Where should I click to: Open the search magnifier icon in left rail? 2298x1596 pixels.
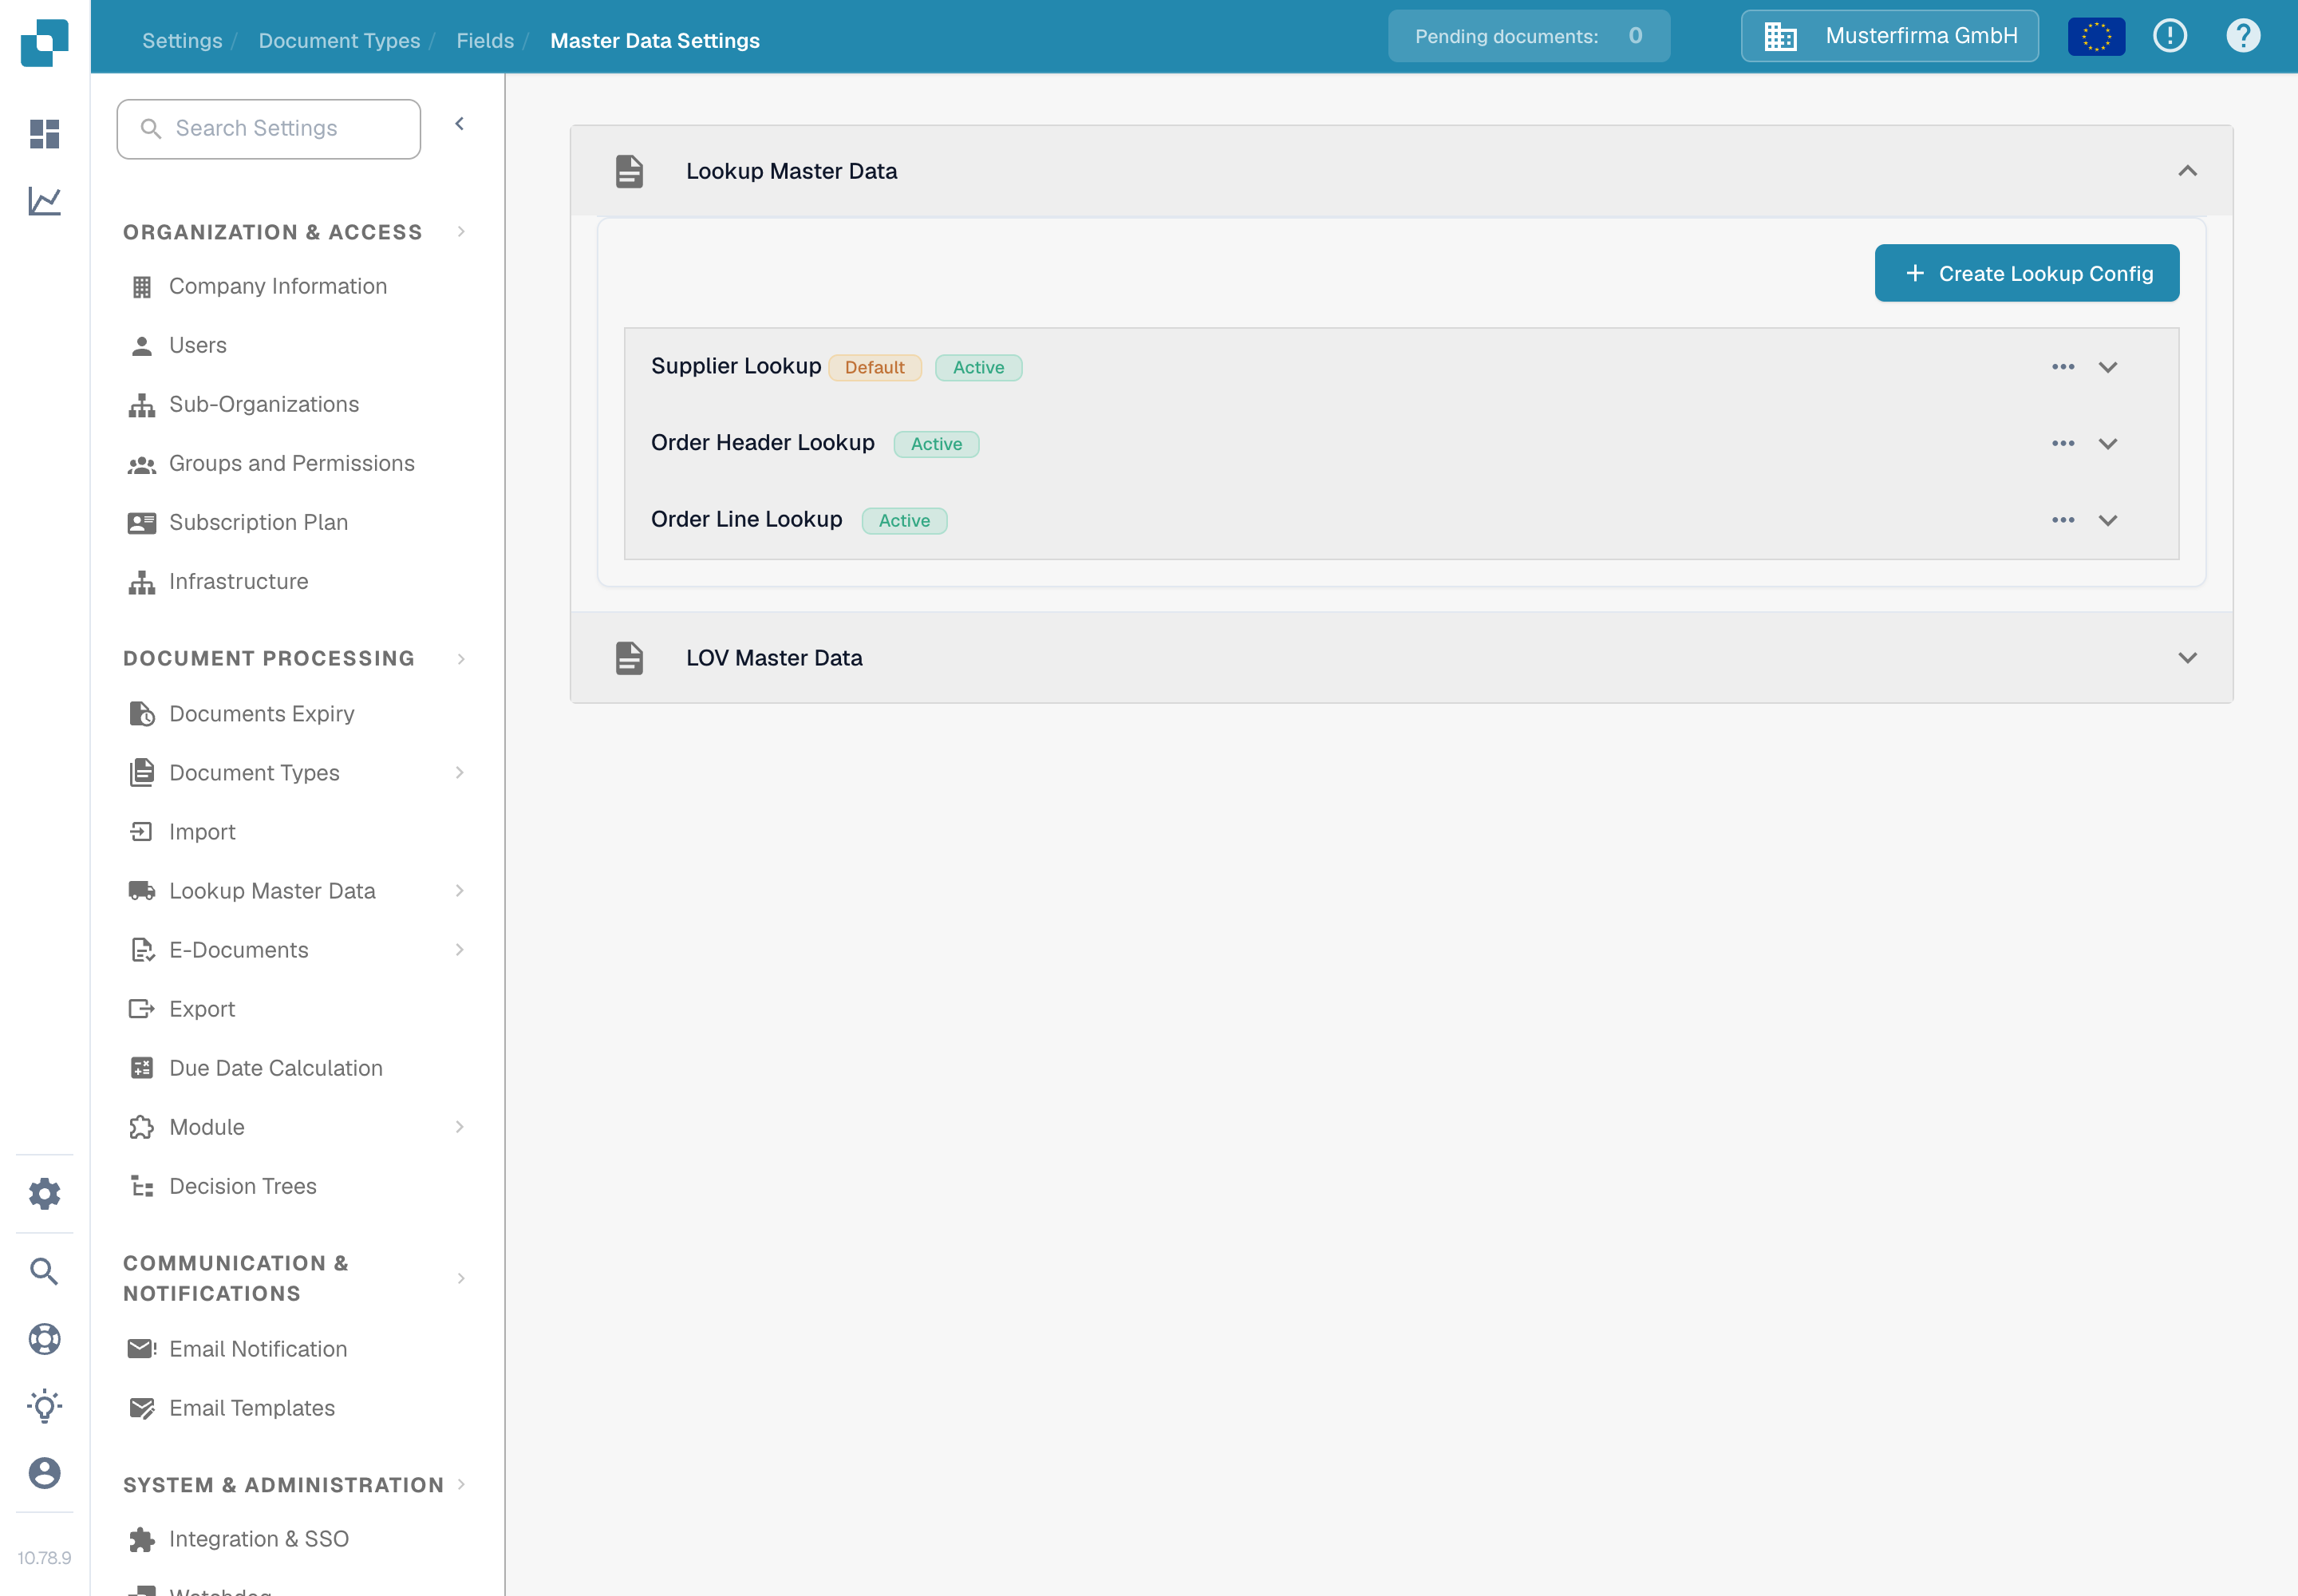44,1271
